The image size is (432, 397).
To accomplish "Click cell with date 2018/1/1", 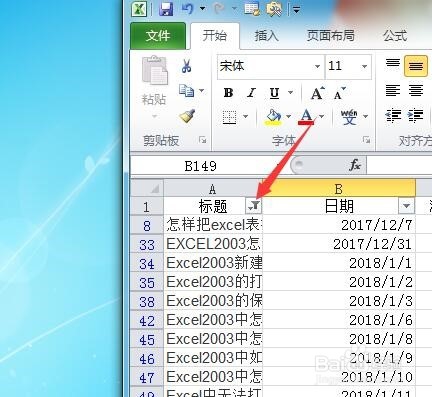I will tap(339, 263).
